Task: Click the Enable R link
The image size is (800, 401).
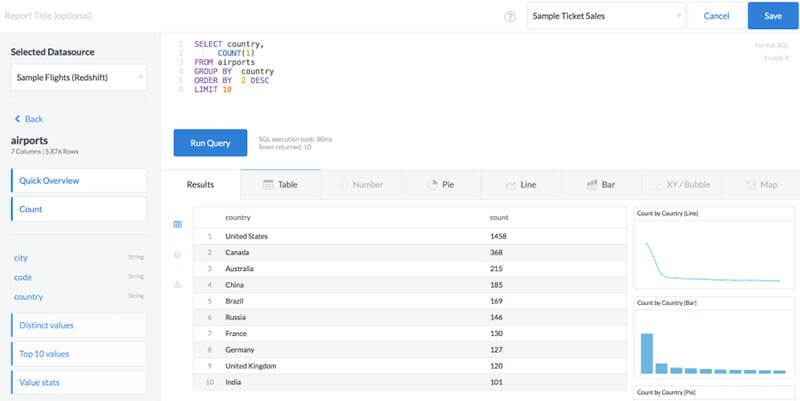Action: 776,58
